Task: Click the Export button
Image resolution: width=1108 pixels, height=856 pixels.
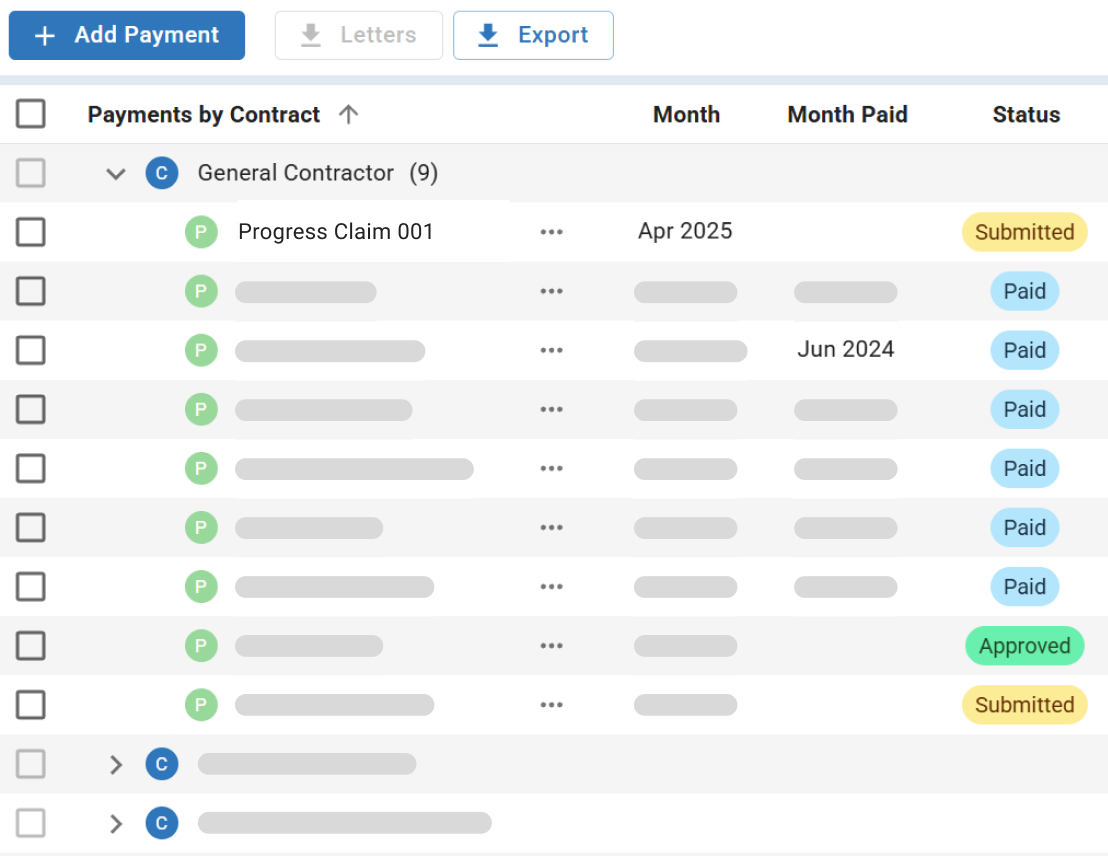Action: [533, 34]
